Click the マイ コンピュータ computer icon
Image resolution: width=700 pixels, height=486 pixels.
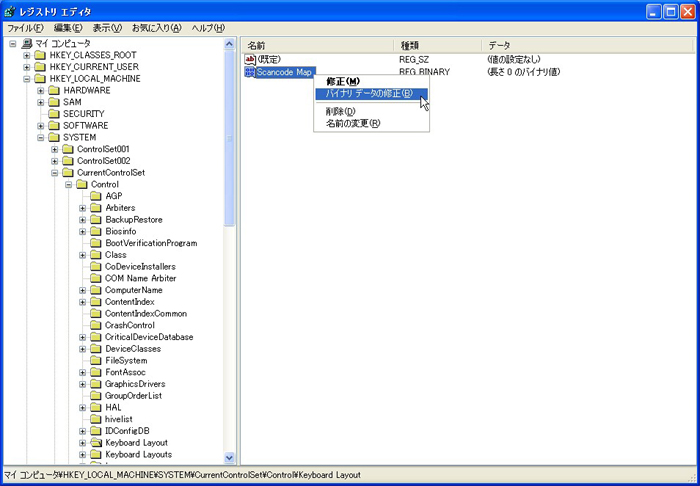tap(27, 43)
